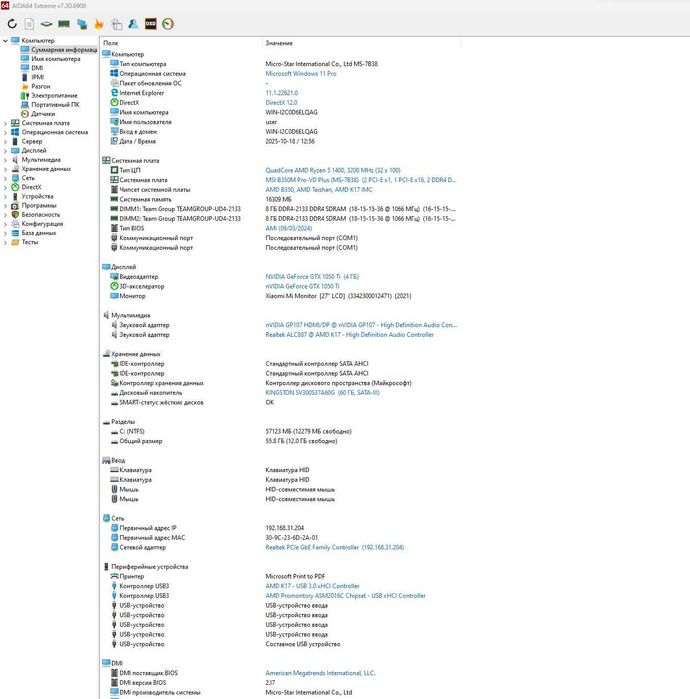Viewport: 690px width, 699px height.
Task: Select Имя компьютера tree item
Action: point(56,59)
